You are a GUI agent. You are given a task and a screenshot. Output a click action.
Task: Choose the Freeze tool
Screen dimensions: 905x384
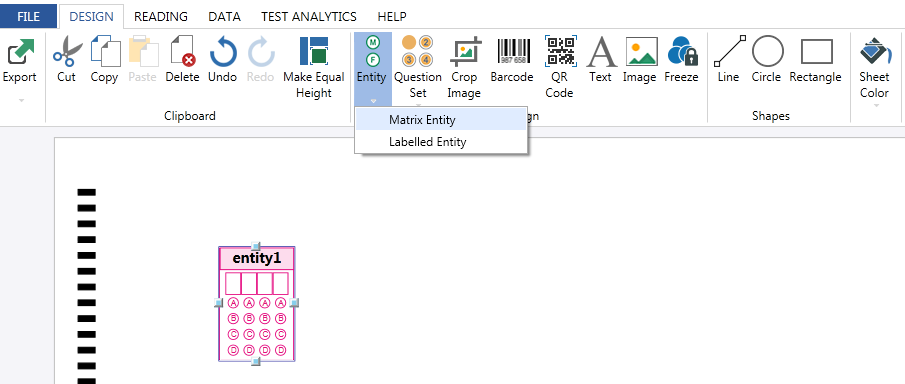(x=682, y=59)
